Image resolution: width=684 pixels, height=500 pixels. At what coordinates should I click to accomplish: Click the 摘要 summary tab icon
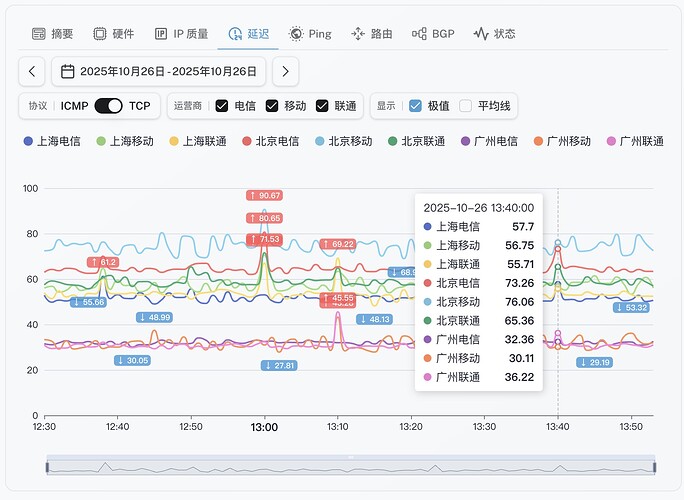pyautogui.click(x=39, y=34)
